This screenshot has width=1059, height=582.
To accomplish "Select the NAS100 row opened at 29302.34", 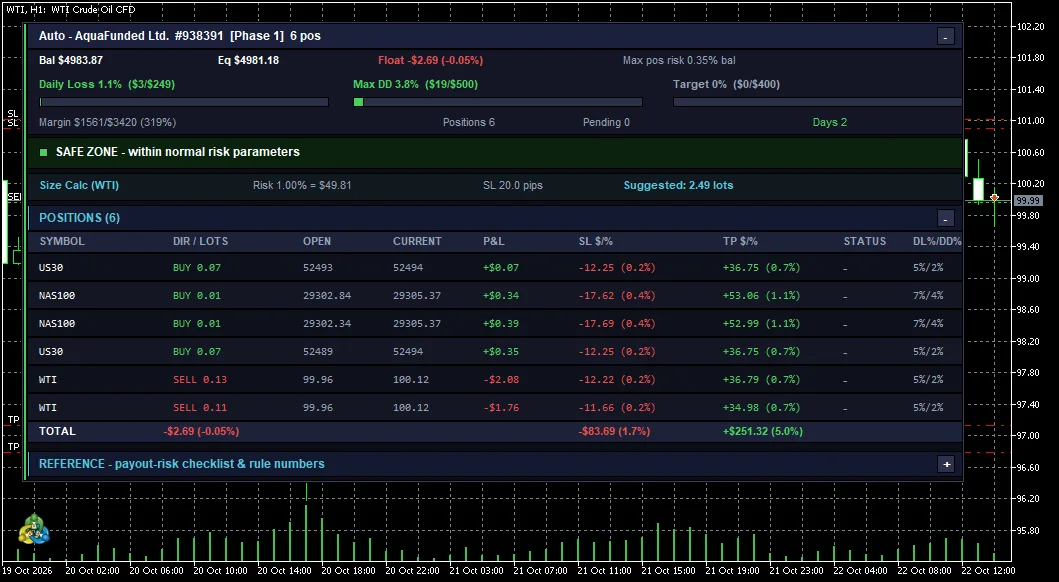I will click(495, 323).
